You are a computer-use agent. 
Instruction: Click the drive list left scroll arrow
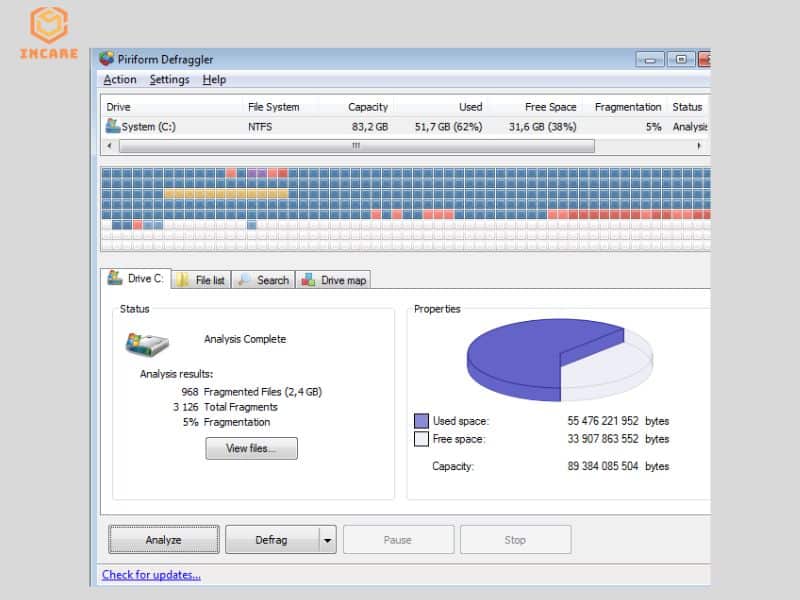(109, 146)
